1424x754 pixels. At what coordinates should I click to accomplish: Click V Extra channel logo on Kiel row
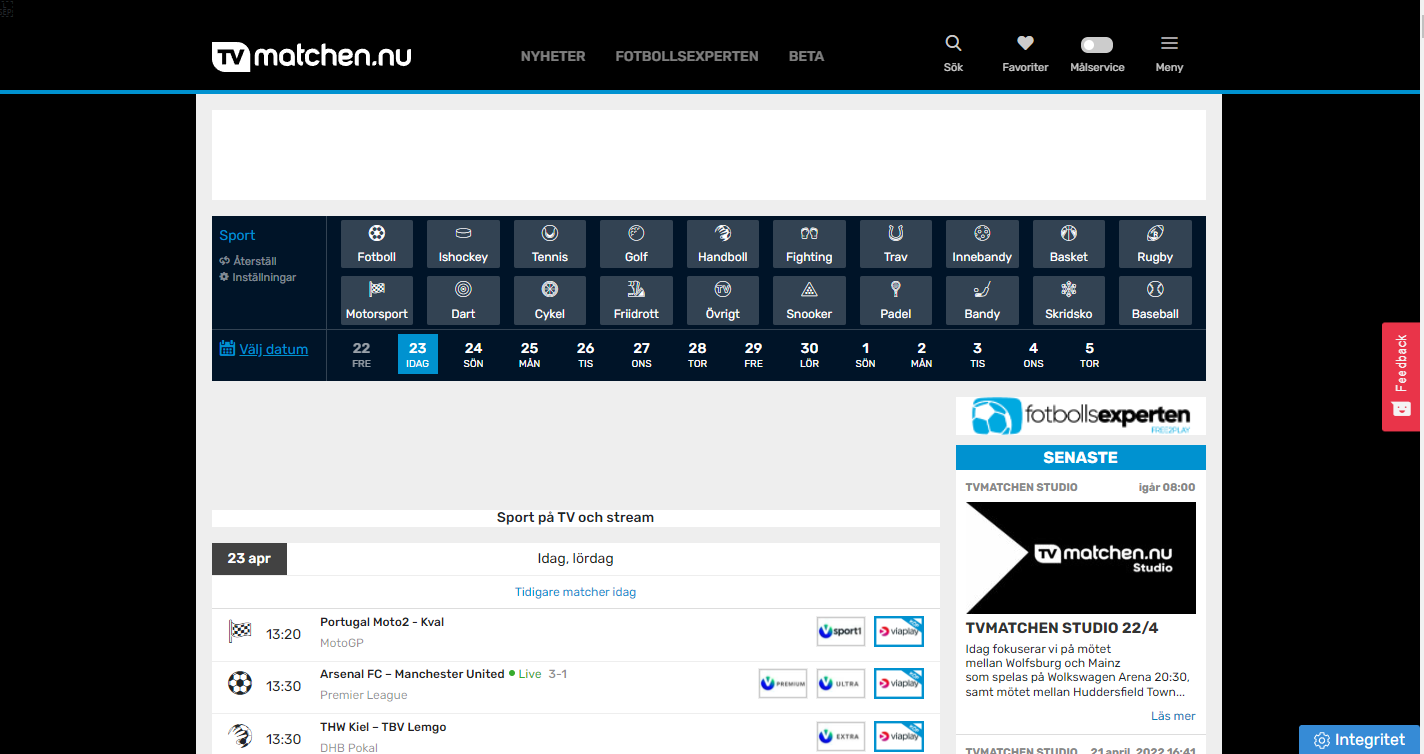pos(841,736)
